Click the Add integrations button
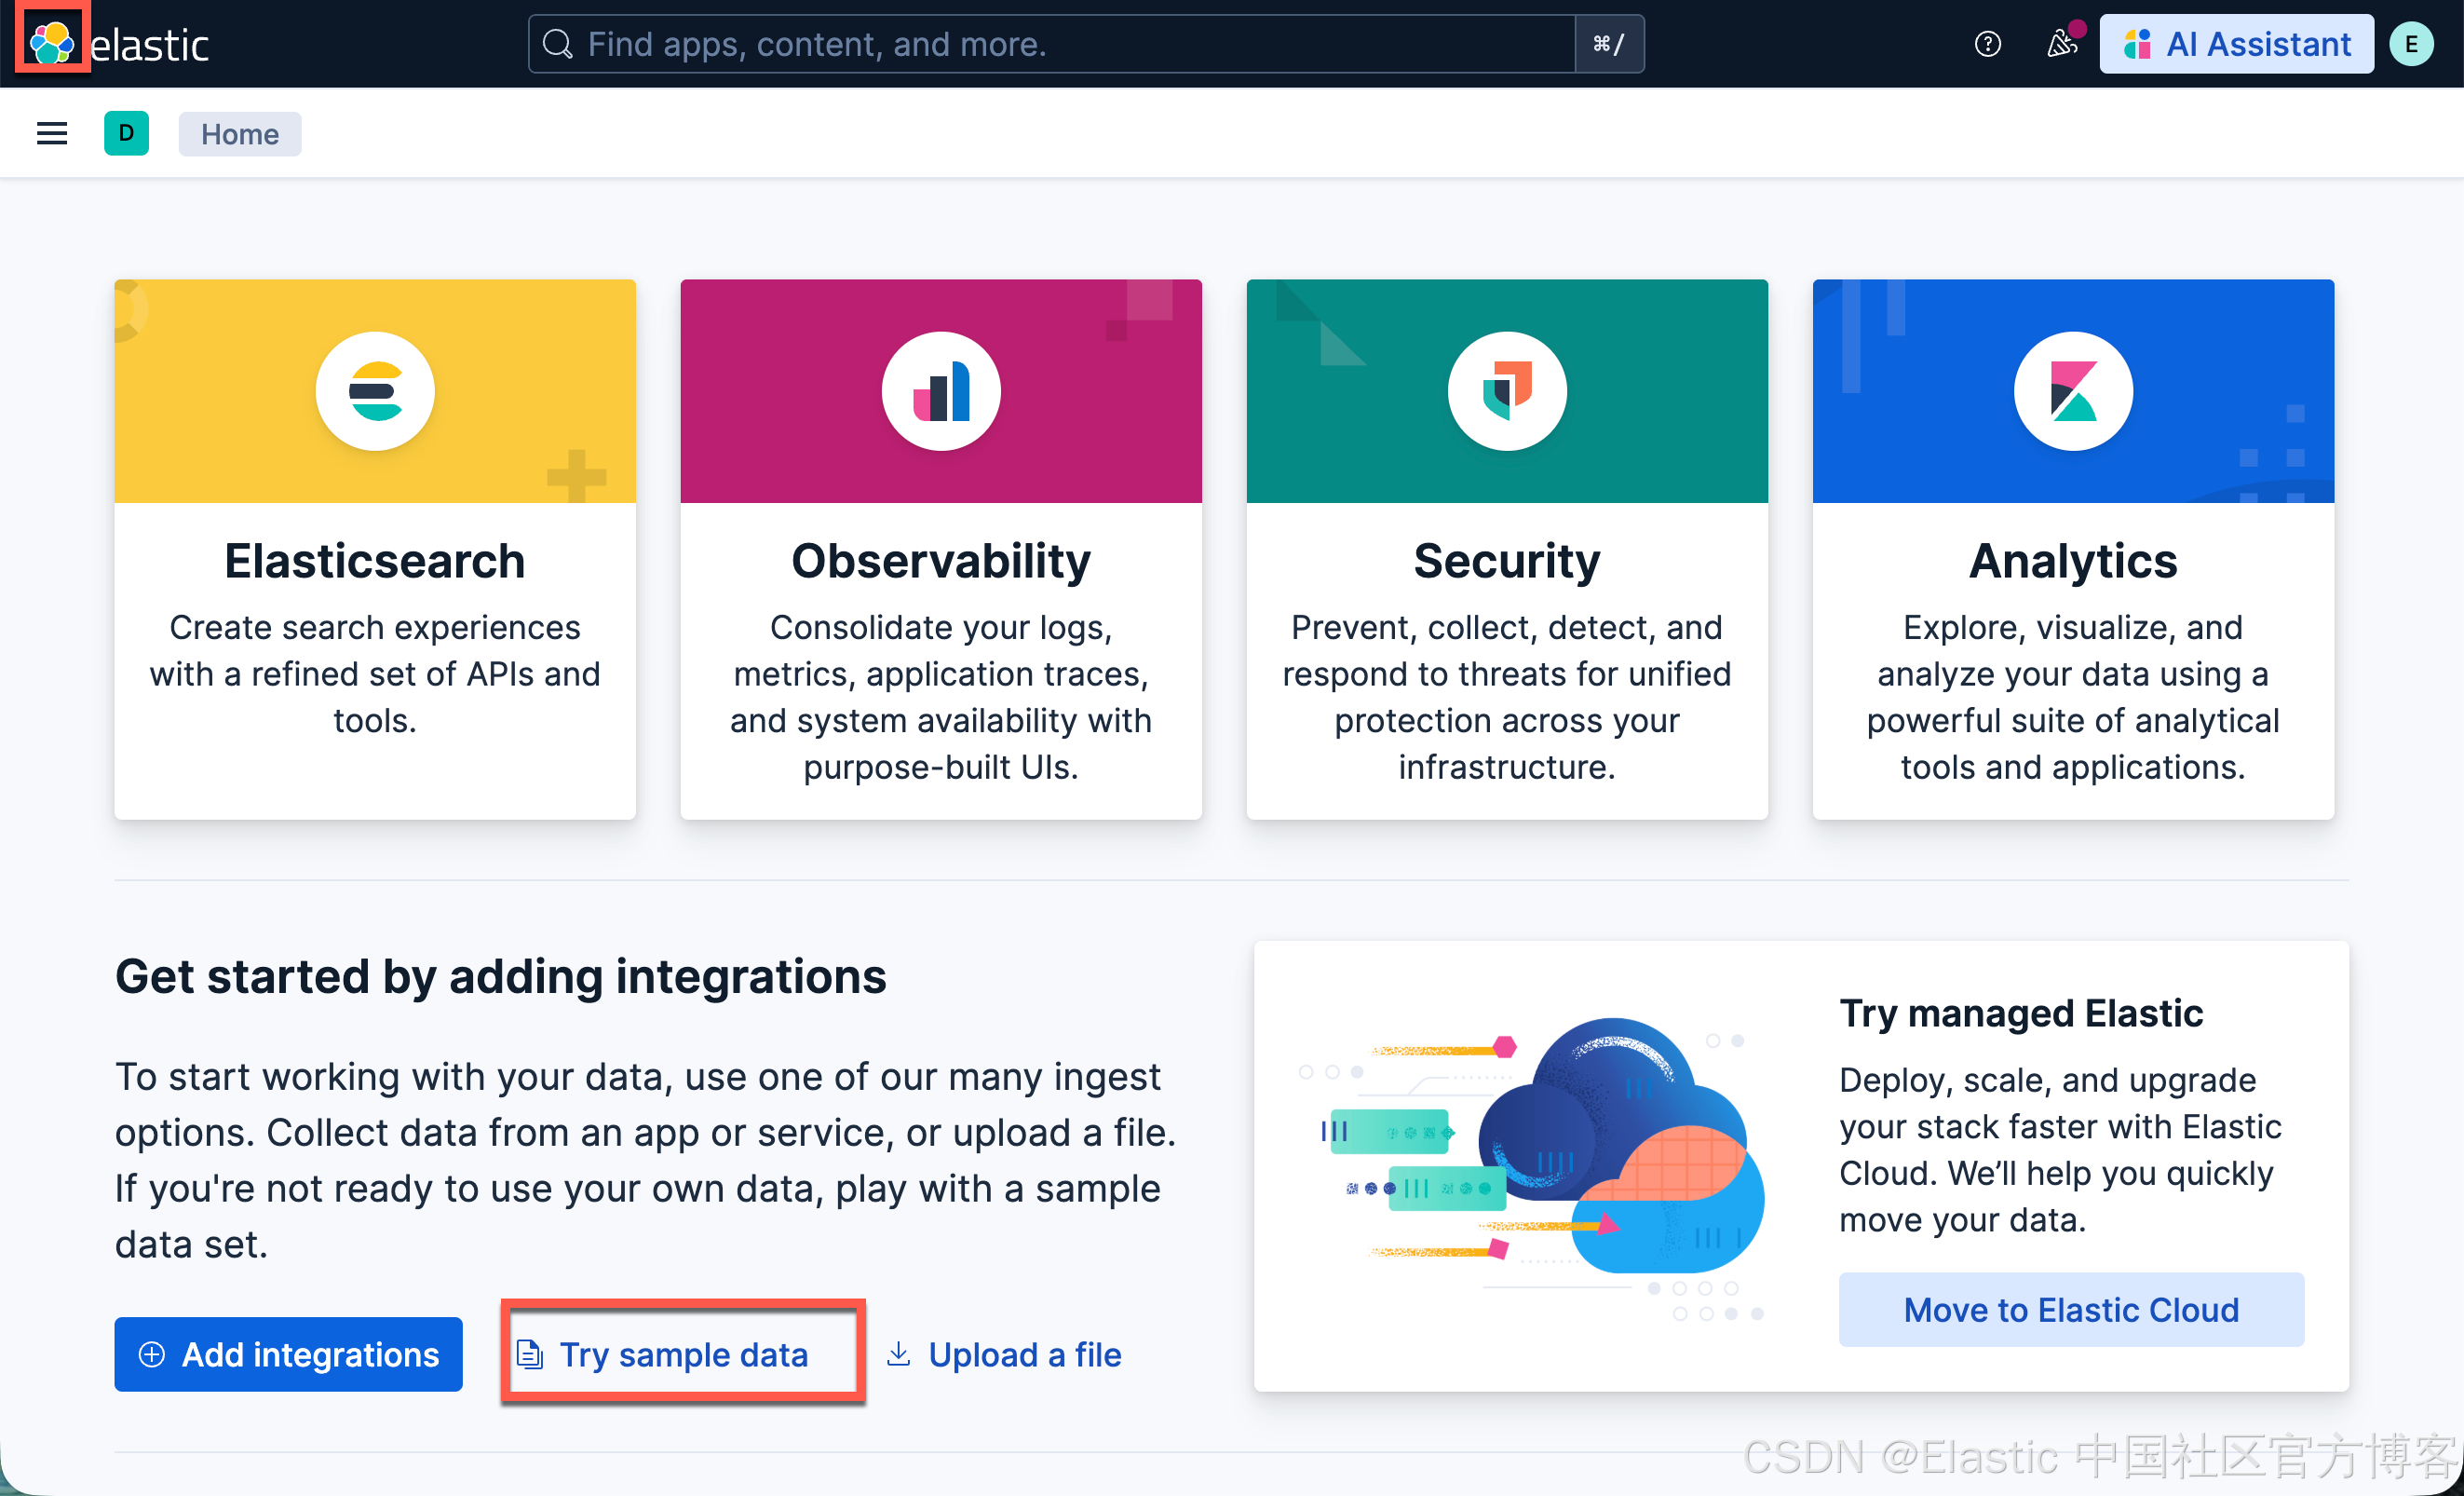2464x1496 pixels. point(288,1354)
